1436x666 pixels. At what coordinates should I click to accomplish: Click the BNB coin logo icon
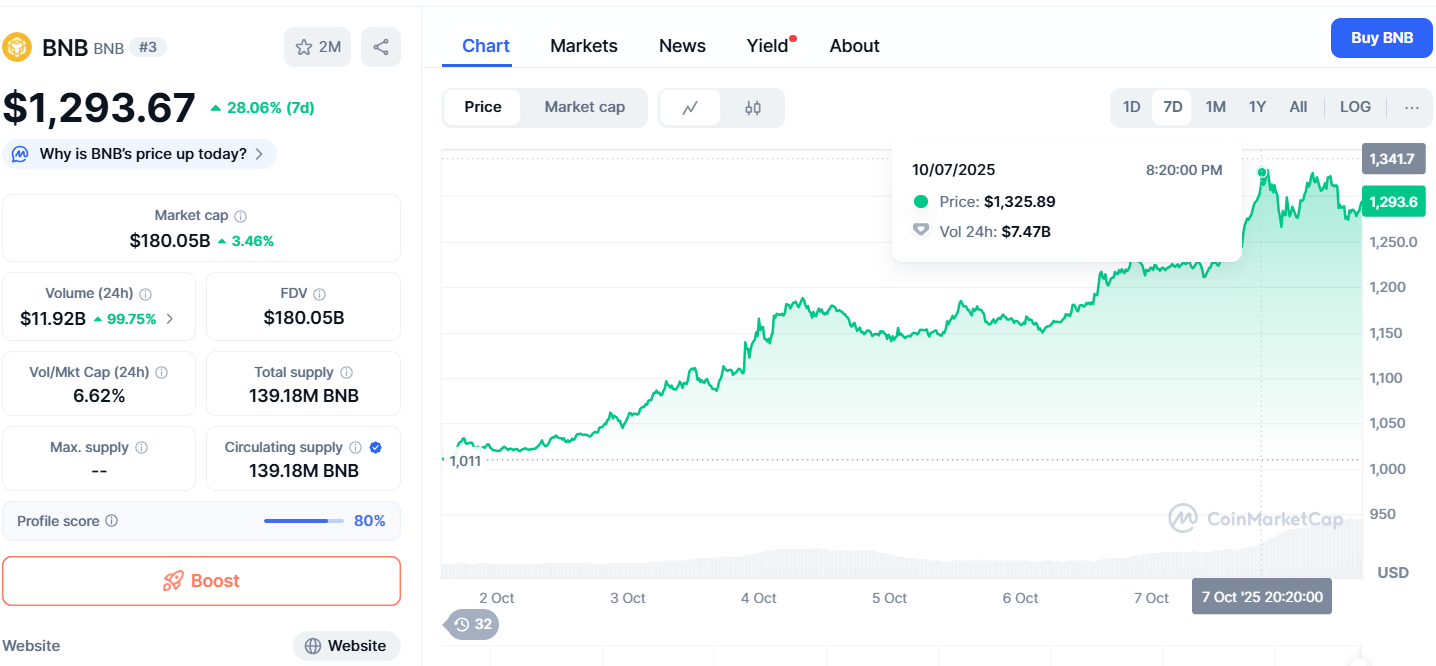click(x=18, y=47)
